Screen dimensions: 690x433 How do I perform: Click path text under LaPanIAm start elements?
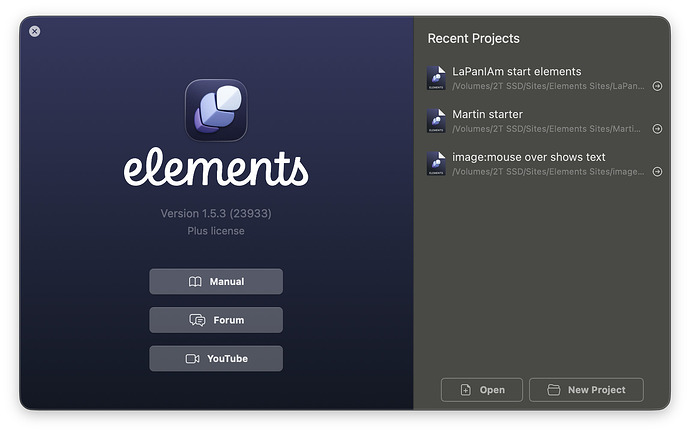[548, 86]
